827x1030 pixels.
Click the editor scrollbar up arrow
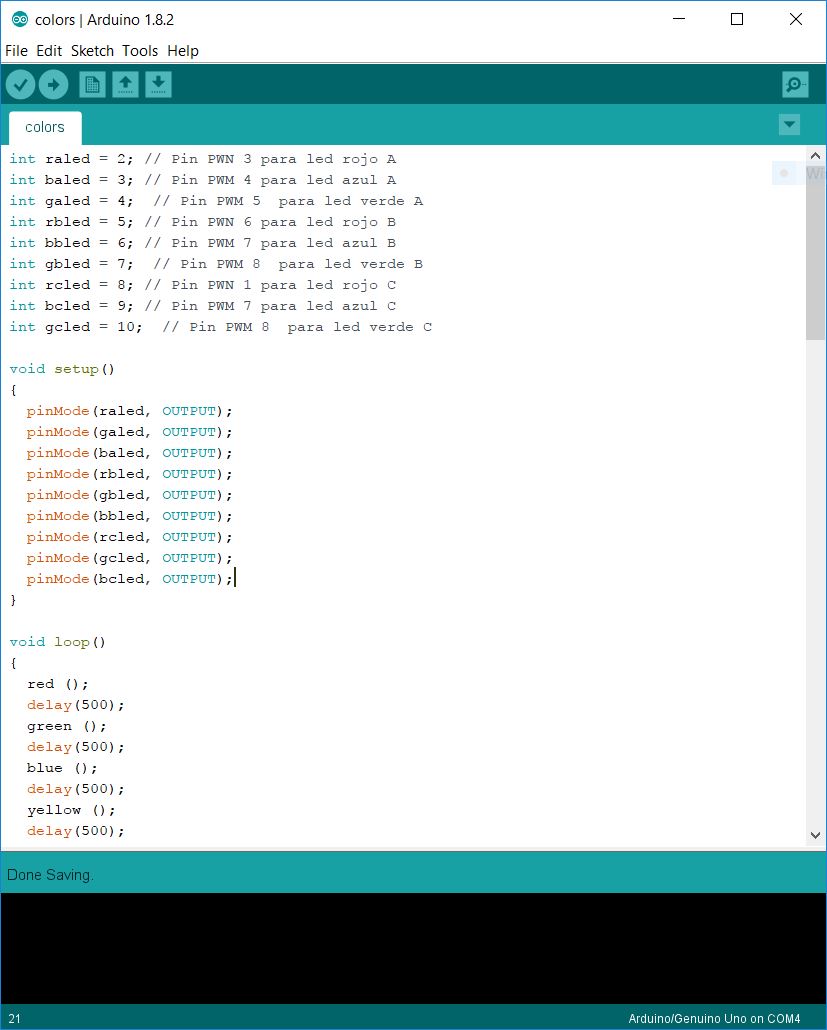(x=815, y=156)
